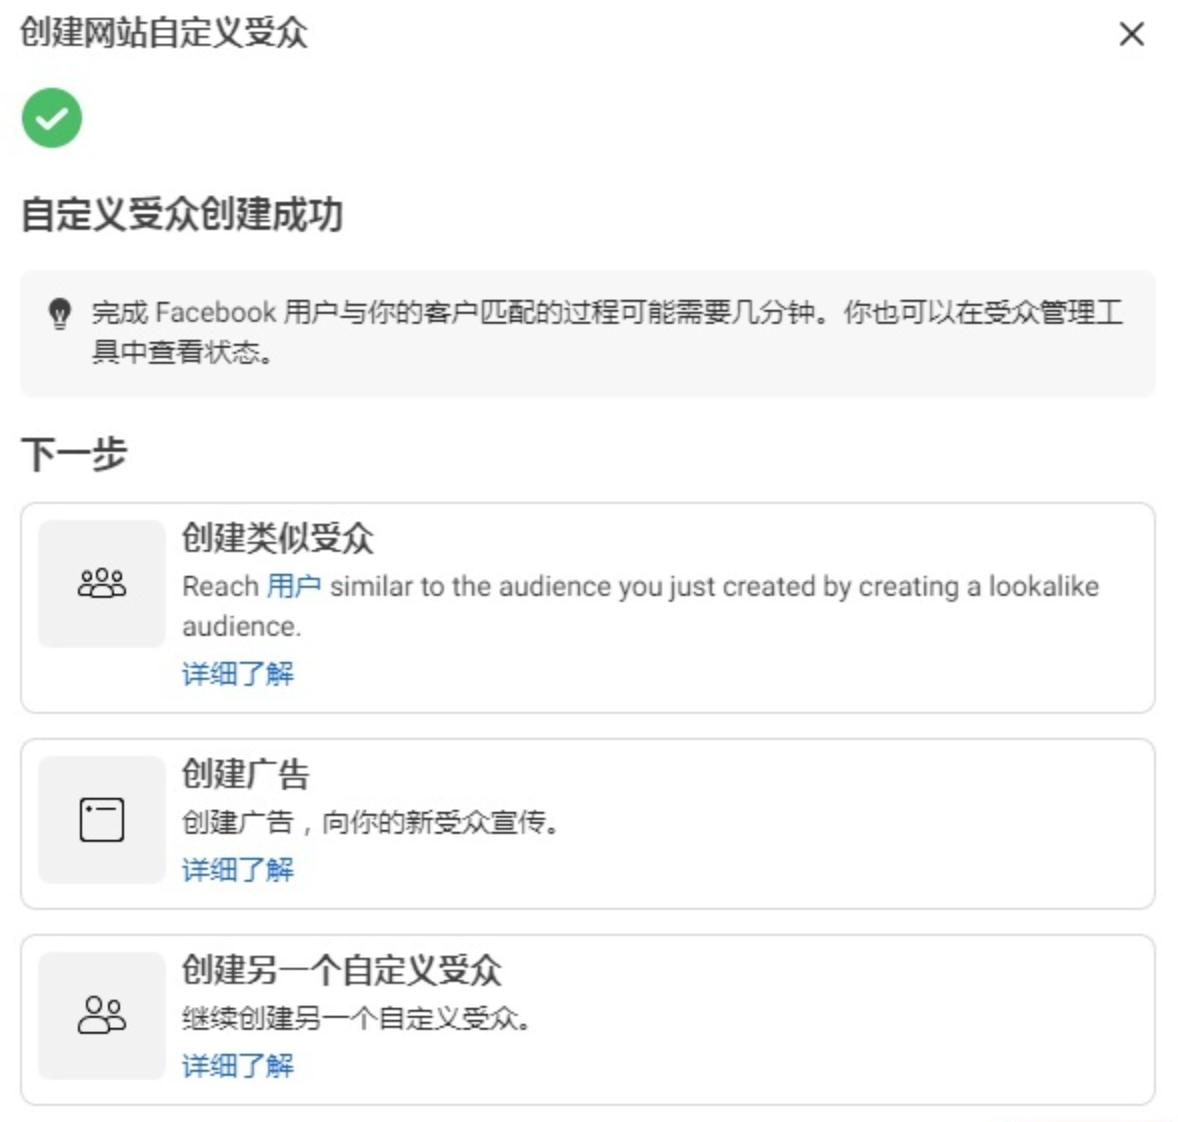Open 详细了解 under 创建广告

pyautogui.click(x=238, y=869)
